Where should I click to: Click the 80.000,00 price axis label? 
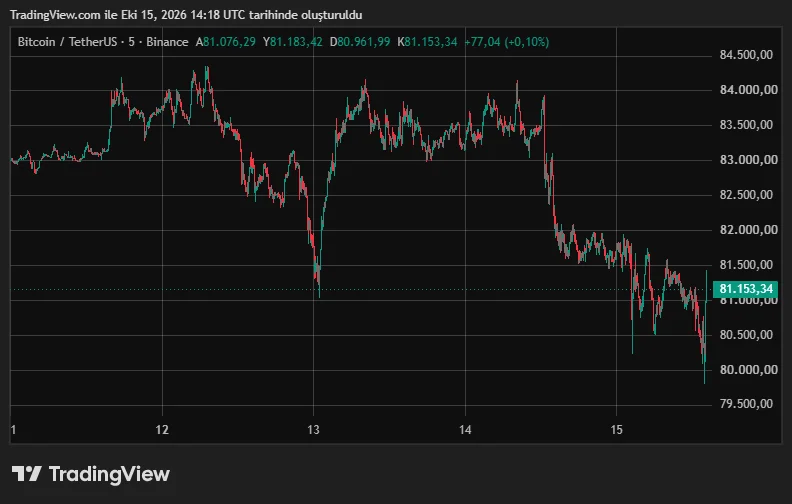(x=749, y=370)
